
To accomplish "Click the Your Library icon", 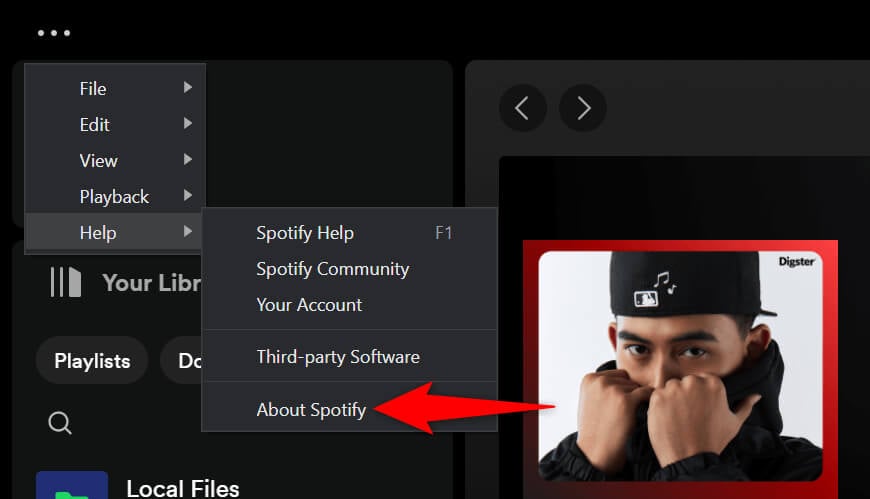I will point(65,283).
